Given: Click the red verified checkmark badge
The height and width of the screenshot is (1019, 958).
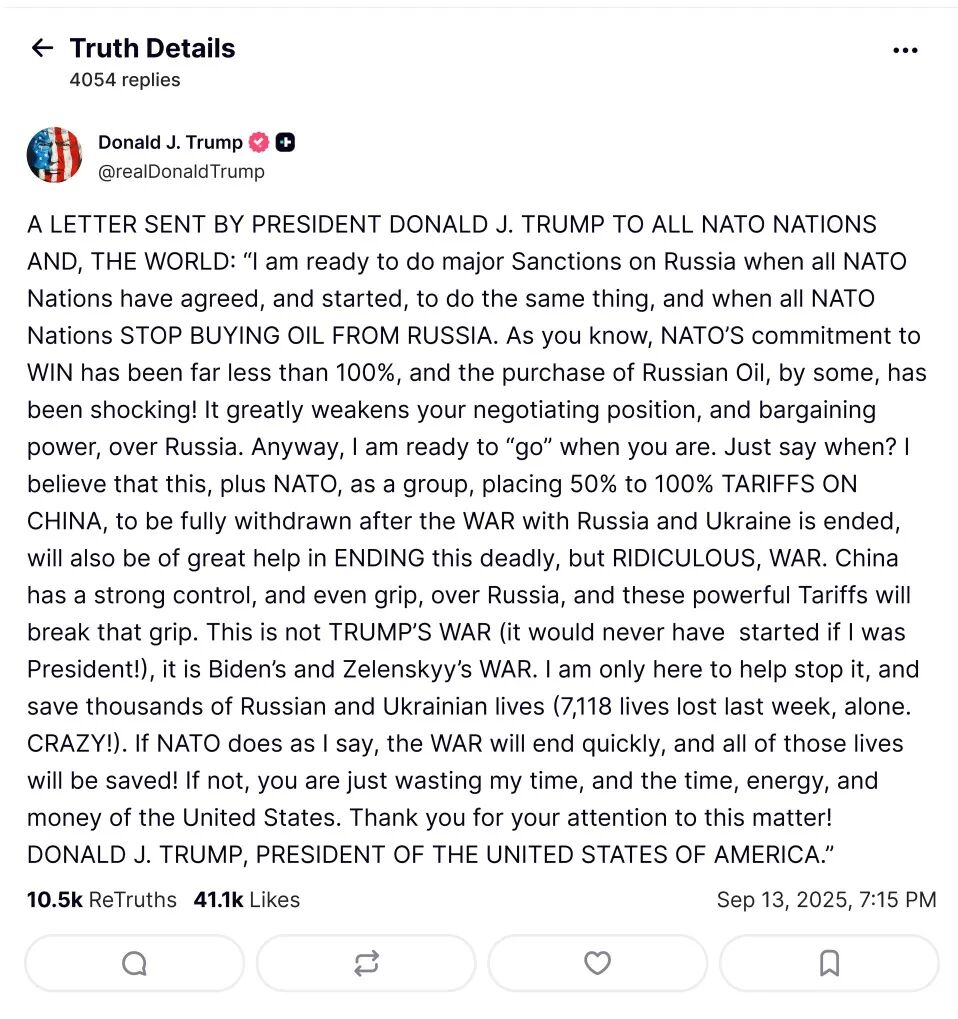Looking at the screenshot, I should click(259, 142).
